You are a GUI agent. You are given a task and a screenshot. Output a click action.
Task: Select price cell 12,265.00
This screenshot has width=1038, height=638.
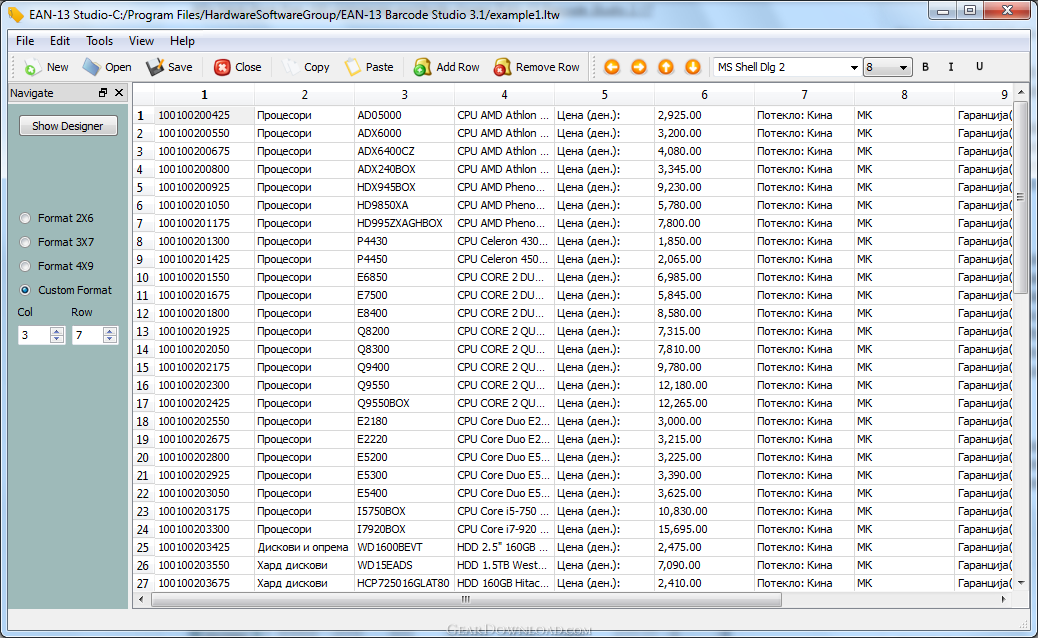704,404
